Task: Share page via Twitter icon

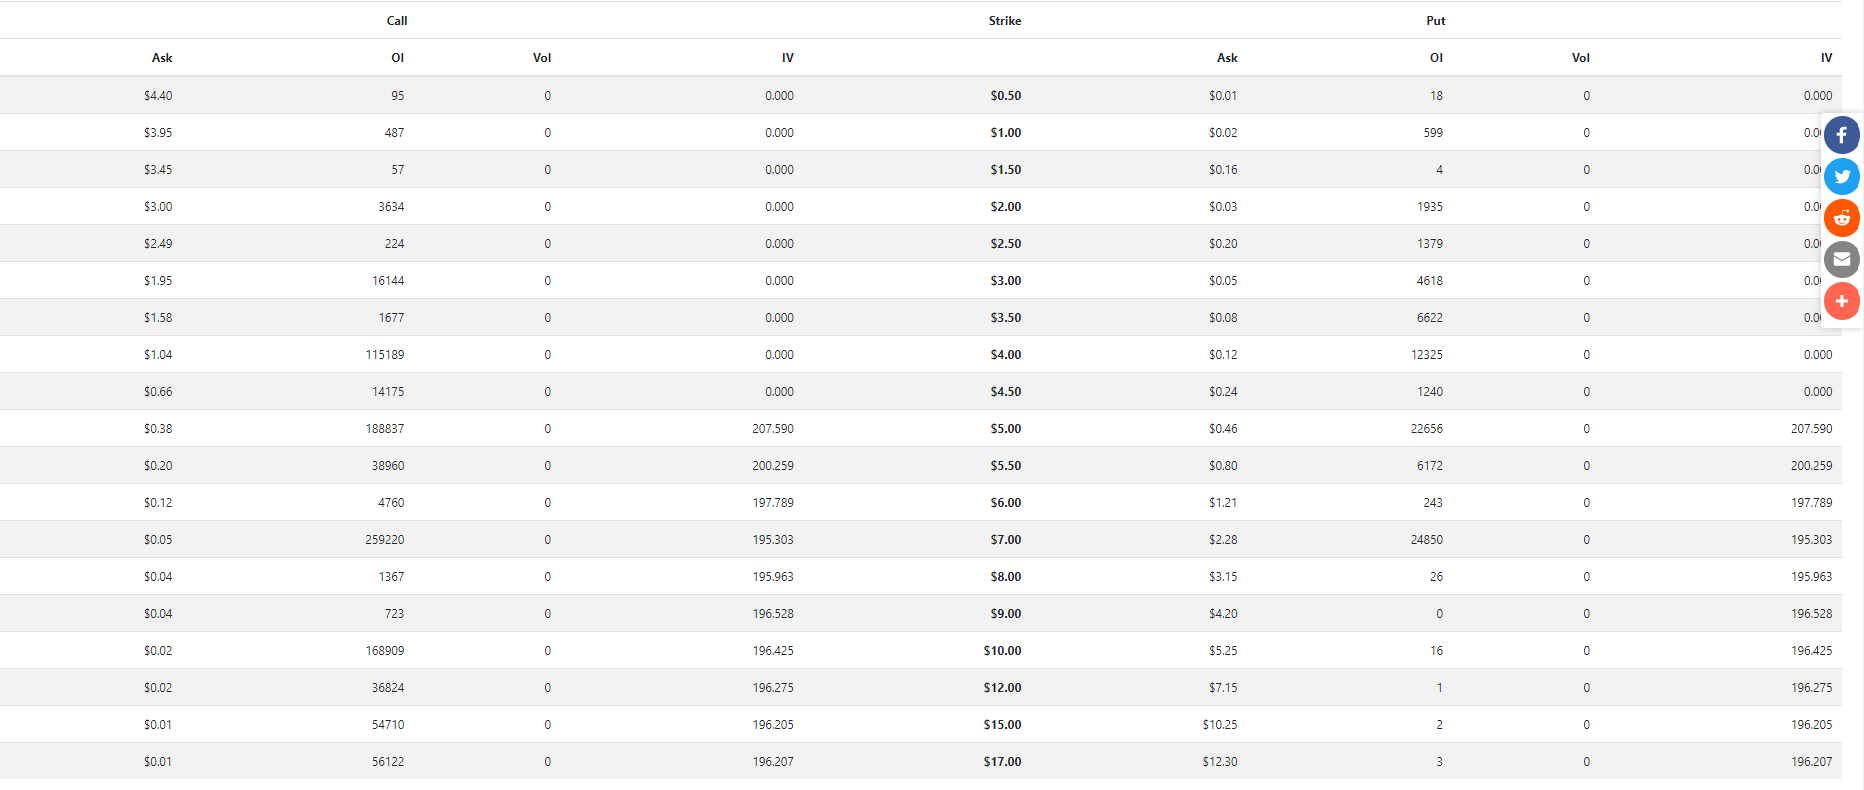Action: coord(1841,177)
